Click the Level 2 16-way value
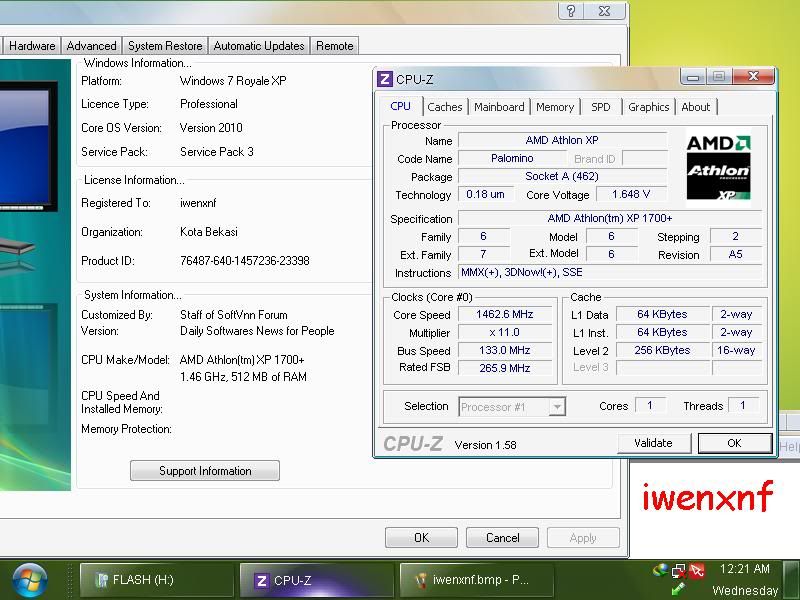 click(x=736, y=351)
